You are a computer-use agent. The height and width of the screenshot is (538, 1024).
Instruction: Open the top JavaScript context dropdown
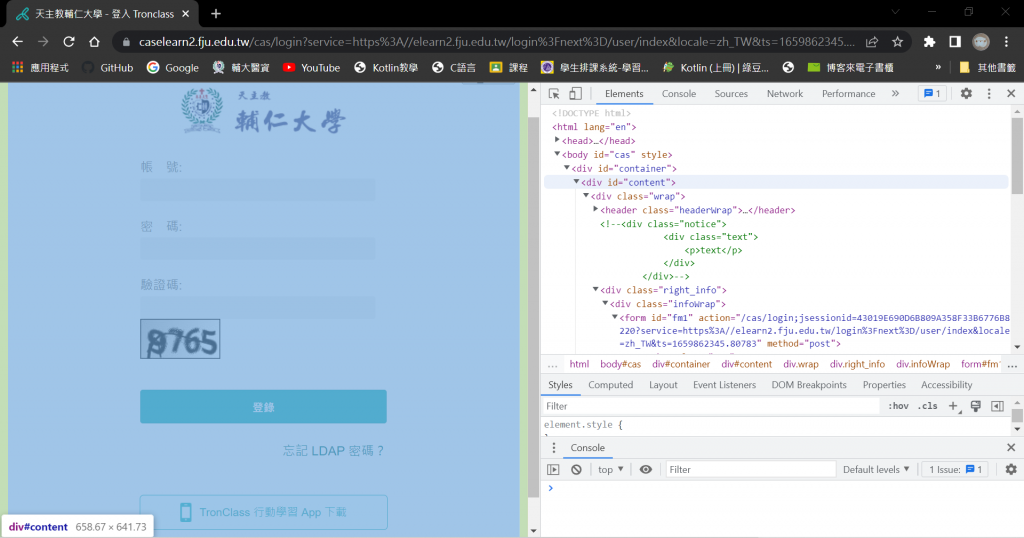coord(611,469)
